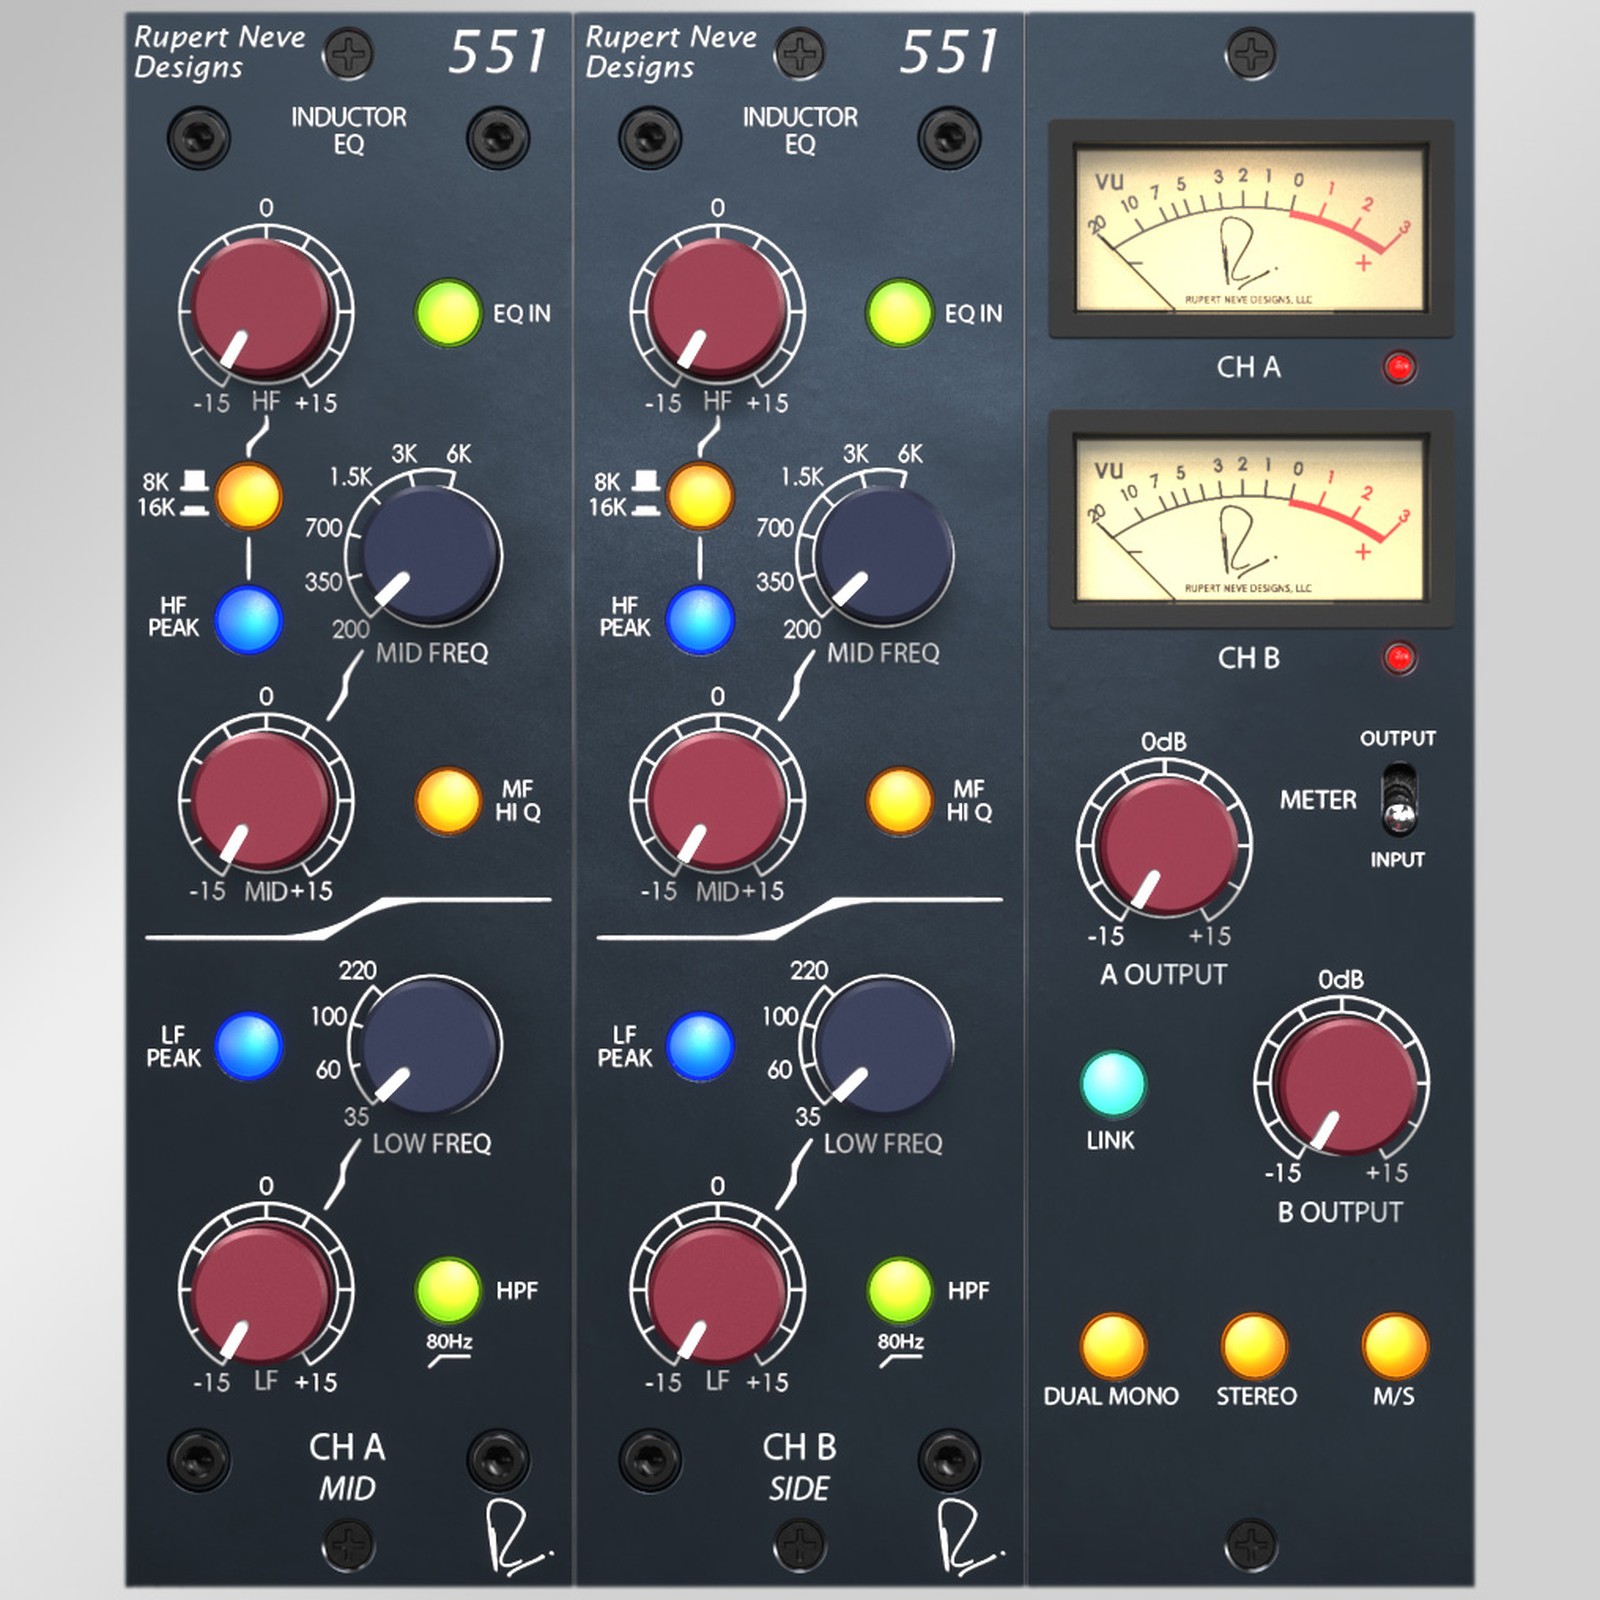Viewport: 1600px width, 1600px height.
Task: Toggle EQ IN on channel B
Action: [x=899, y=313]
